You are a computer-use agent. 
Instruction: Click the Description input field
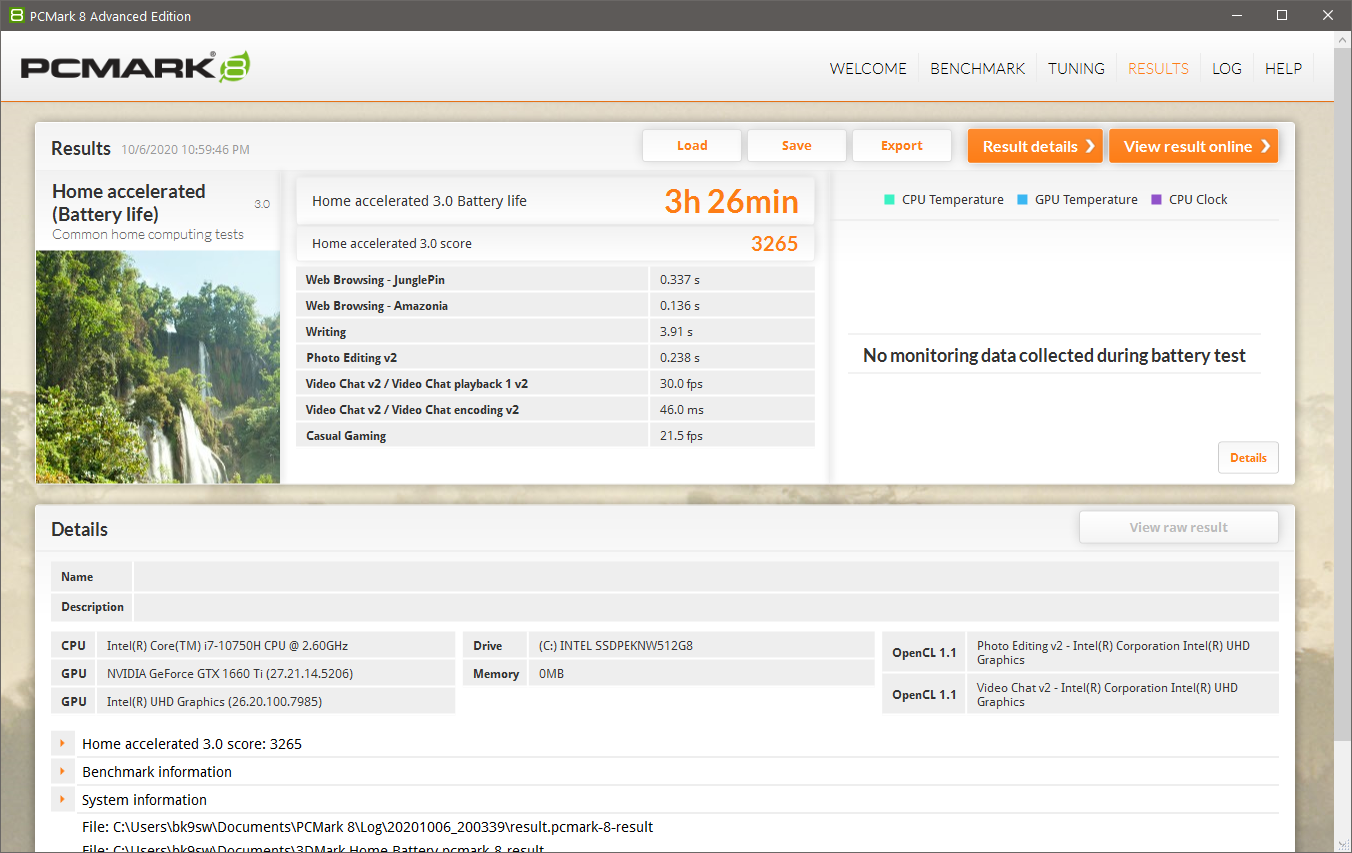tap(706, 607)
